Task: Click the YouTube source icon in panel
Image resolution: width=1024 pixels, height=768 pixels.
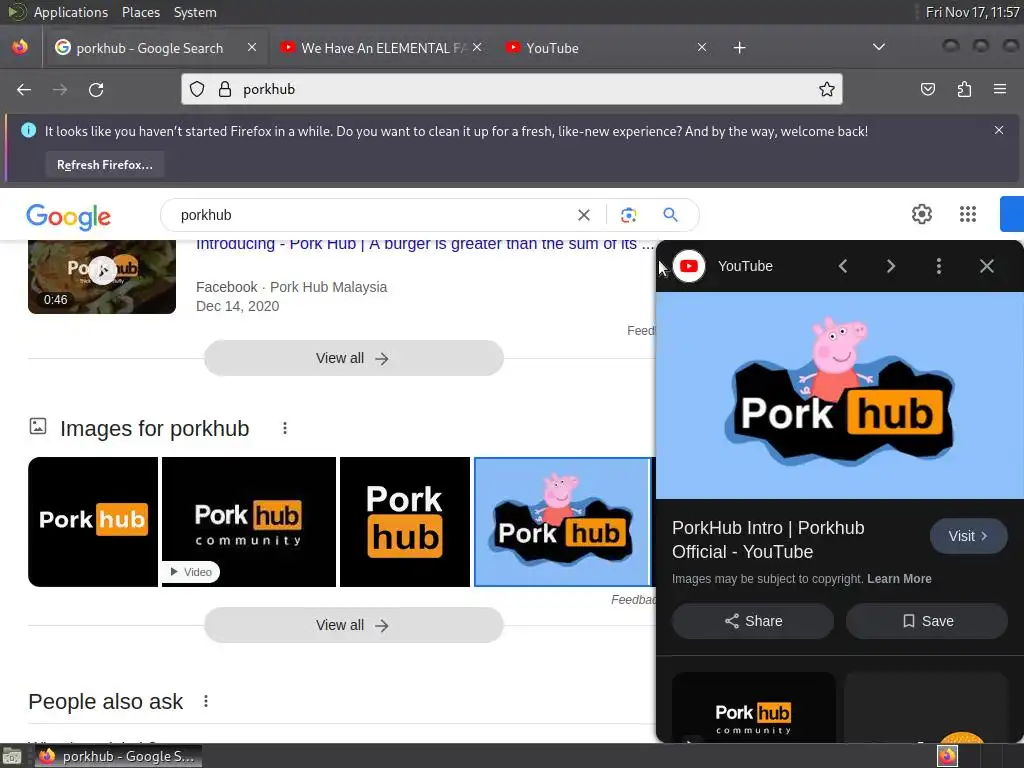Action: [x=689, y=266]
